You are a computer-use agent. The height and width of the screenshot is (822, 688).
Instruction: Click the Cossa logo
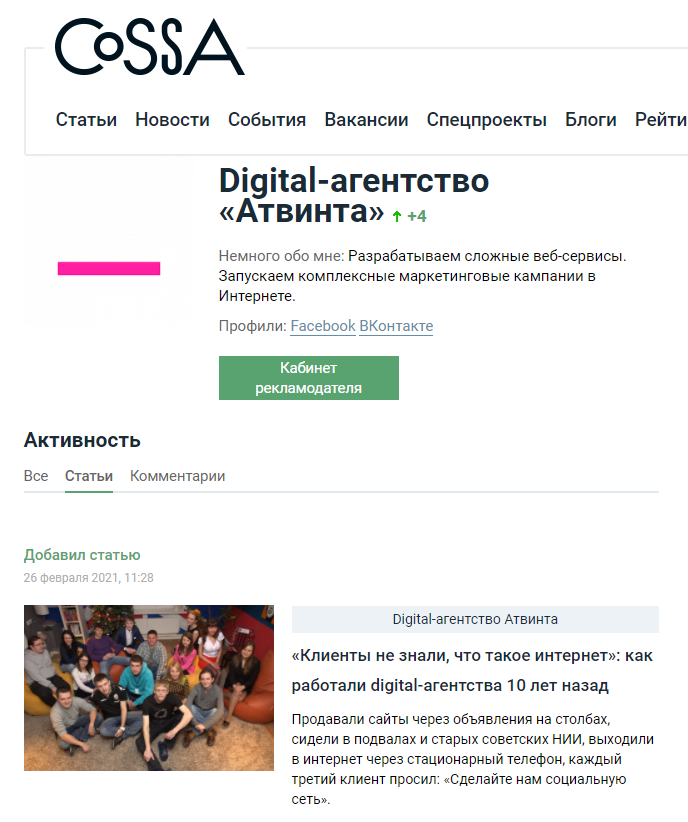tap(149, 47)
